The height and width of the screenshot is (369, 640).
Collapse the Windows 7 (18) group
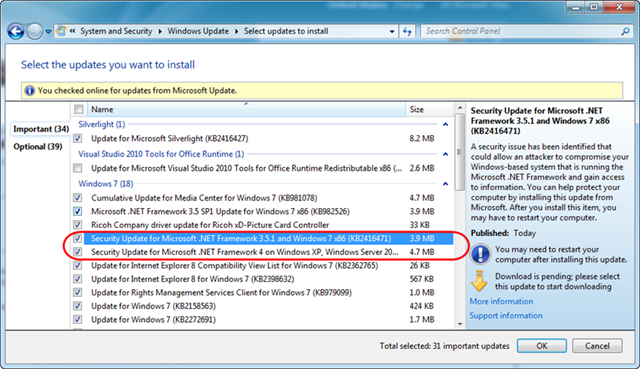click(x=445, y=184)
